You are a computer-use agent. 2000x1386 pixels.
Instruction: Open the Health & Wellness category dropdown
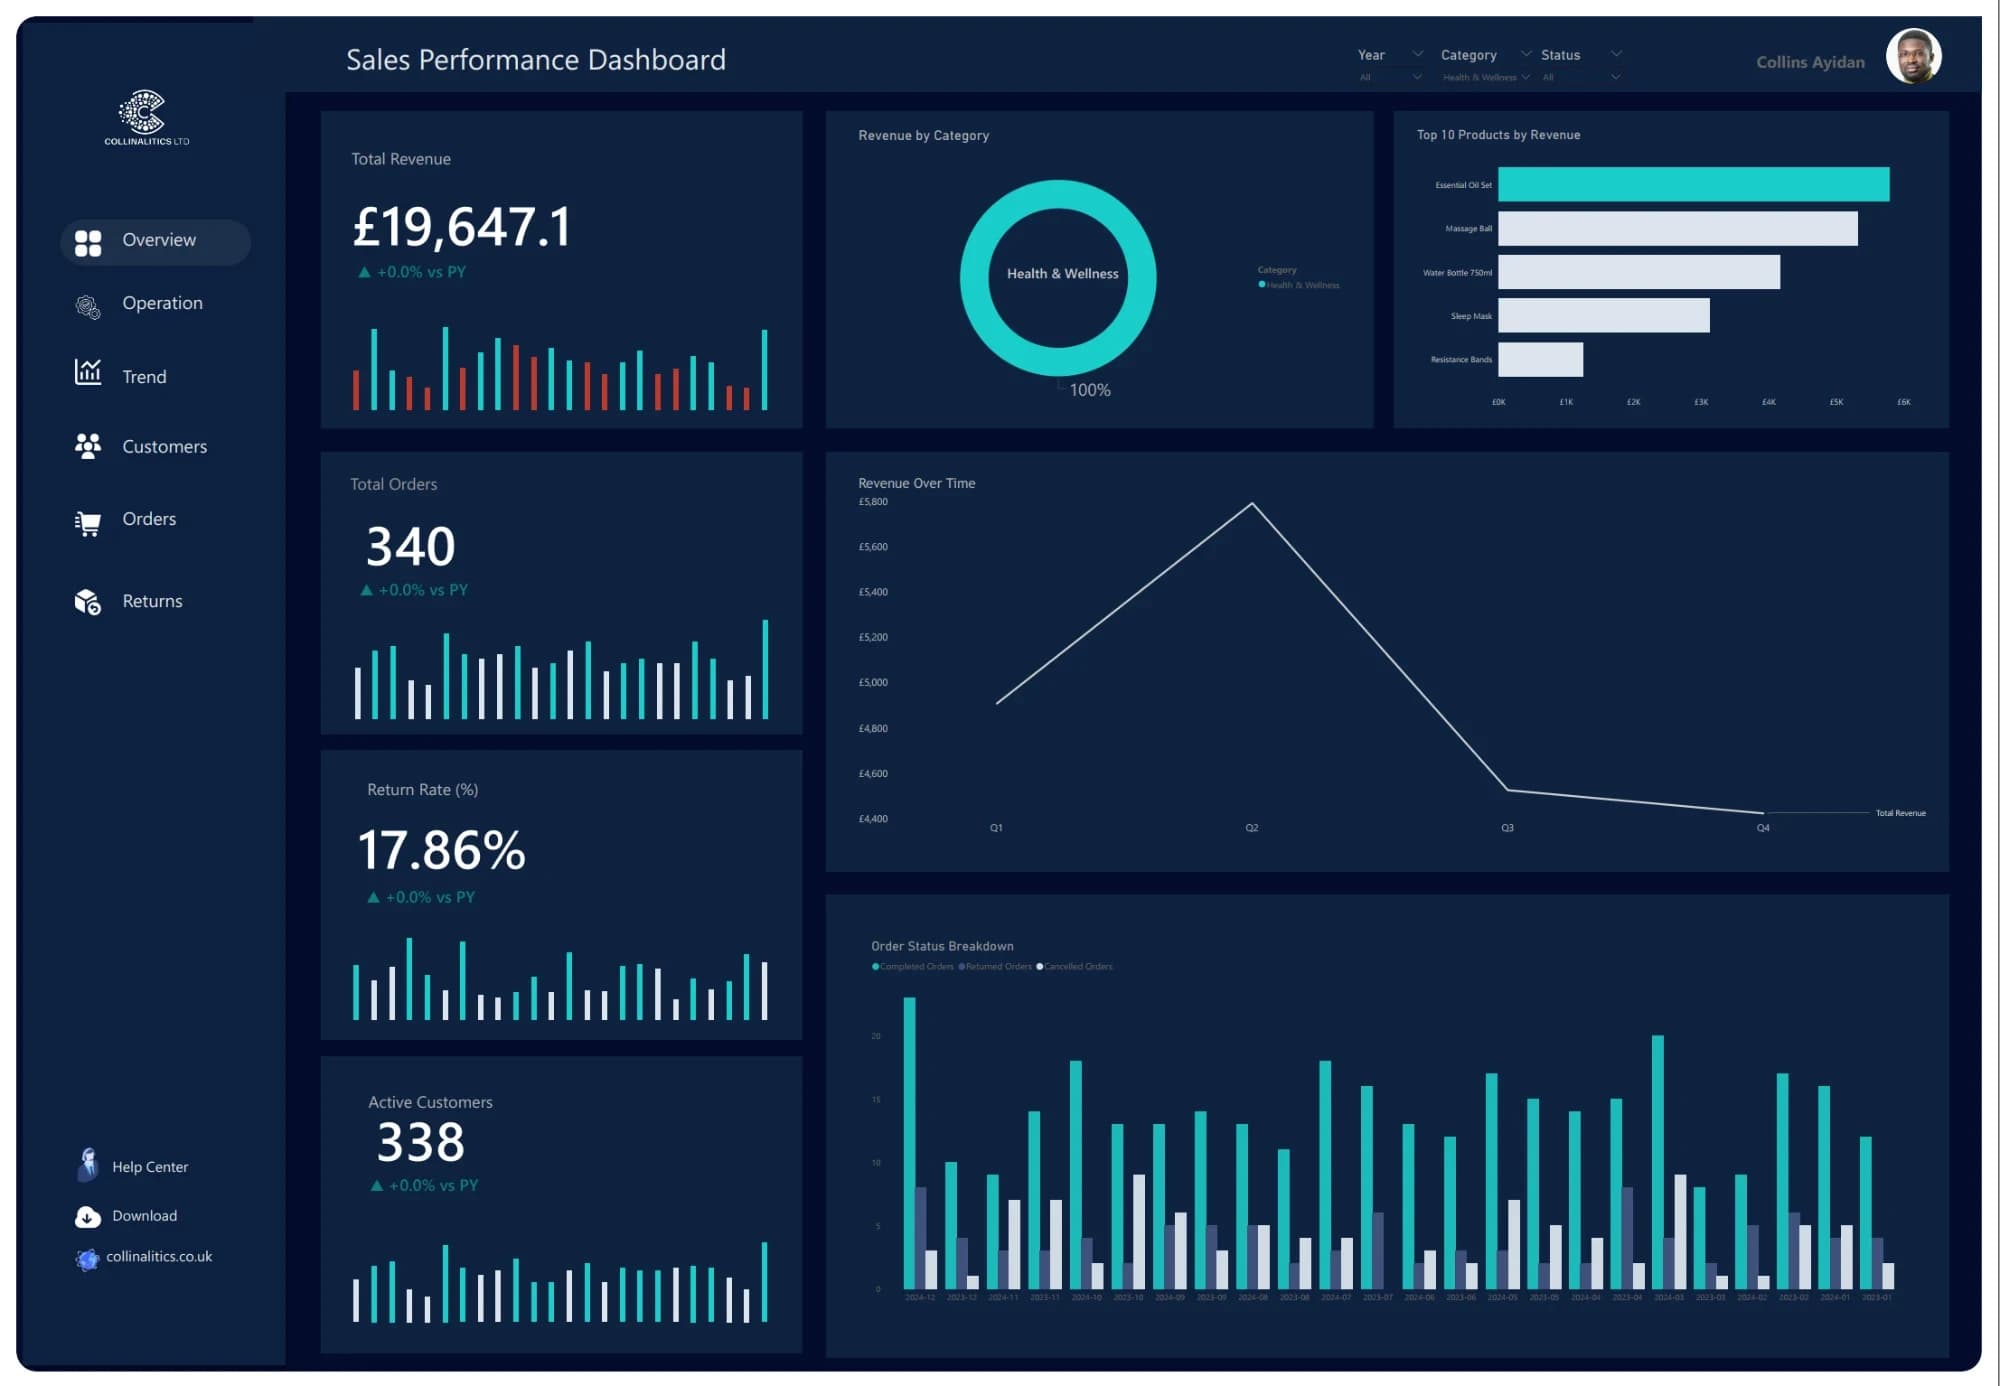(1486, 77)
